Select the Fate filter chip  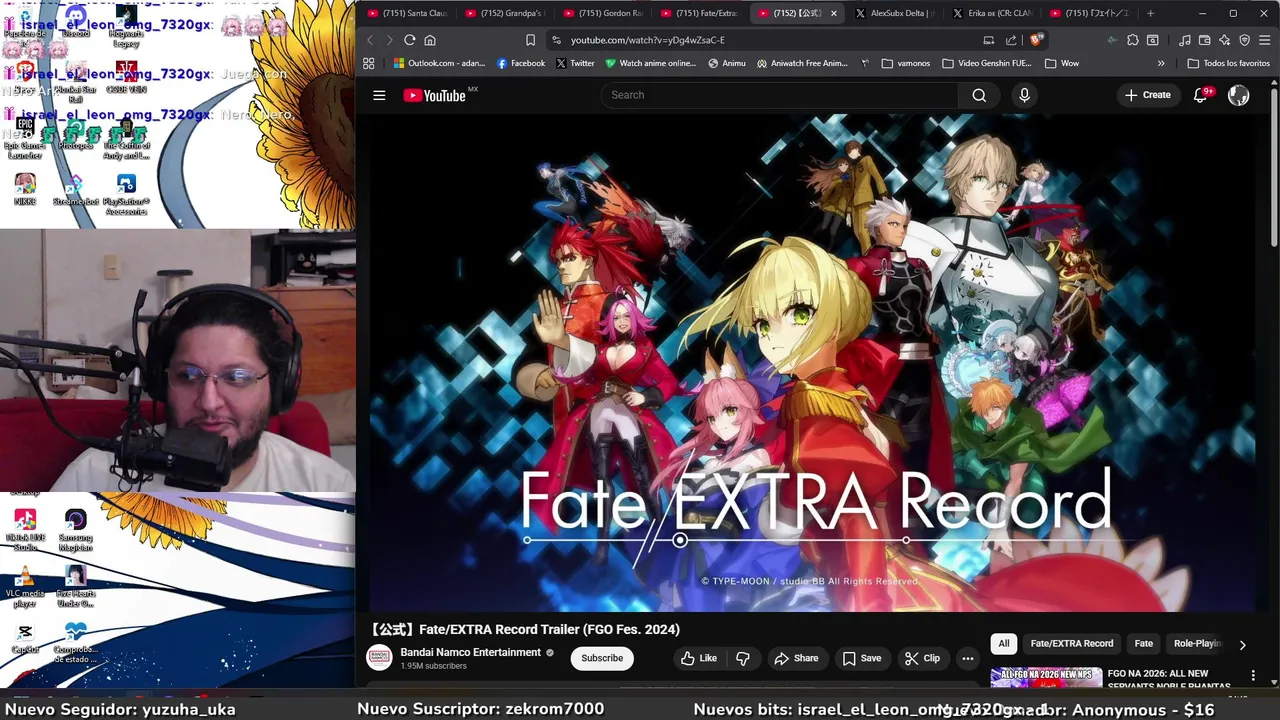point(1143,644)
